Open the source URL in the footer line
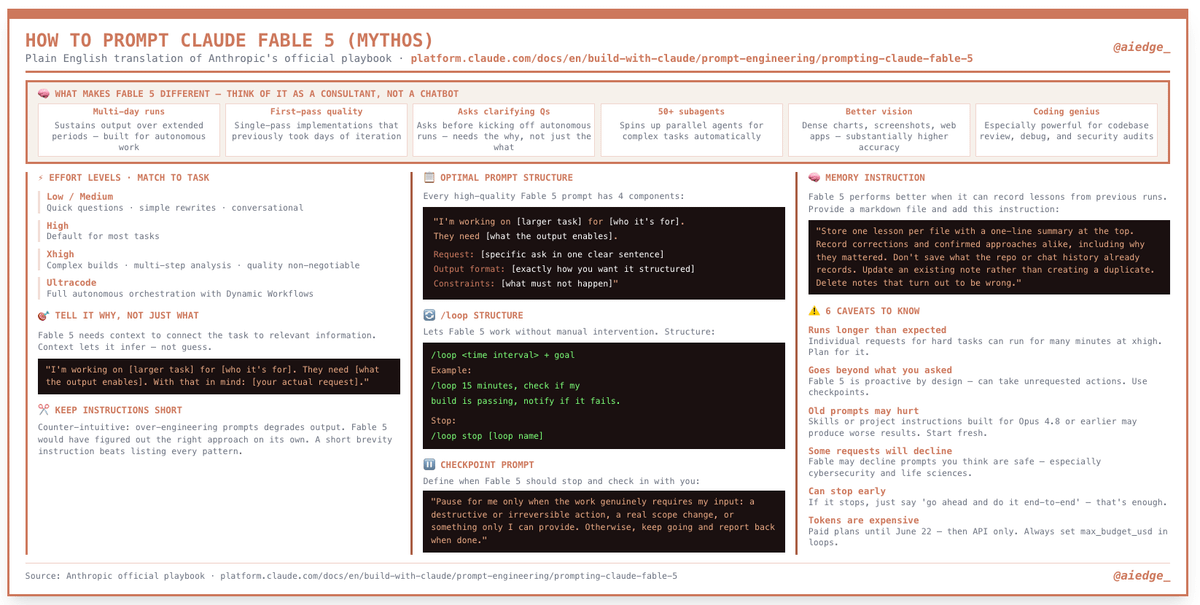This screenshot has width=1200, height=605. [449, 576]
